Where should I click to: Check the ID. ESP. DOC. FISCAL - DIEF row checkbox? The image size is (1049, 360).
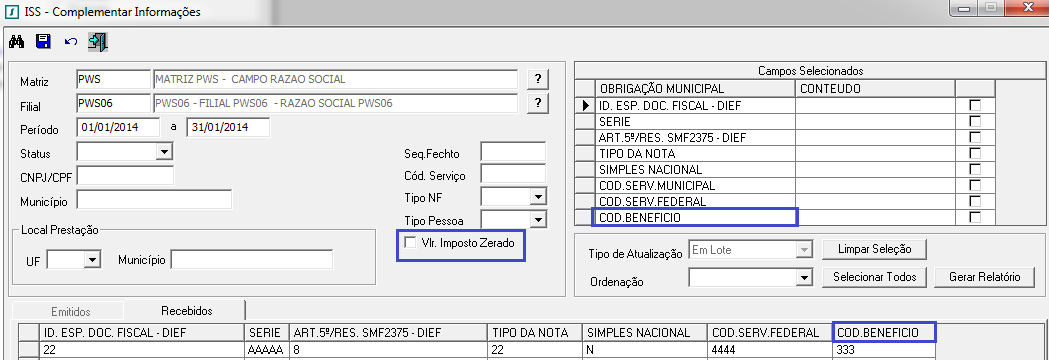(x=975, y=105)
